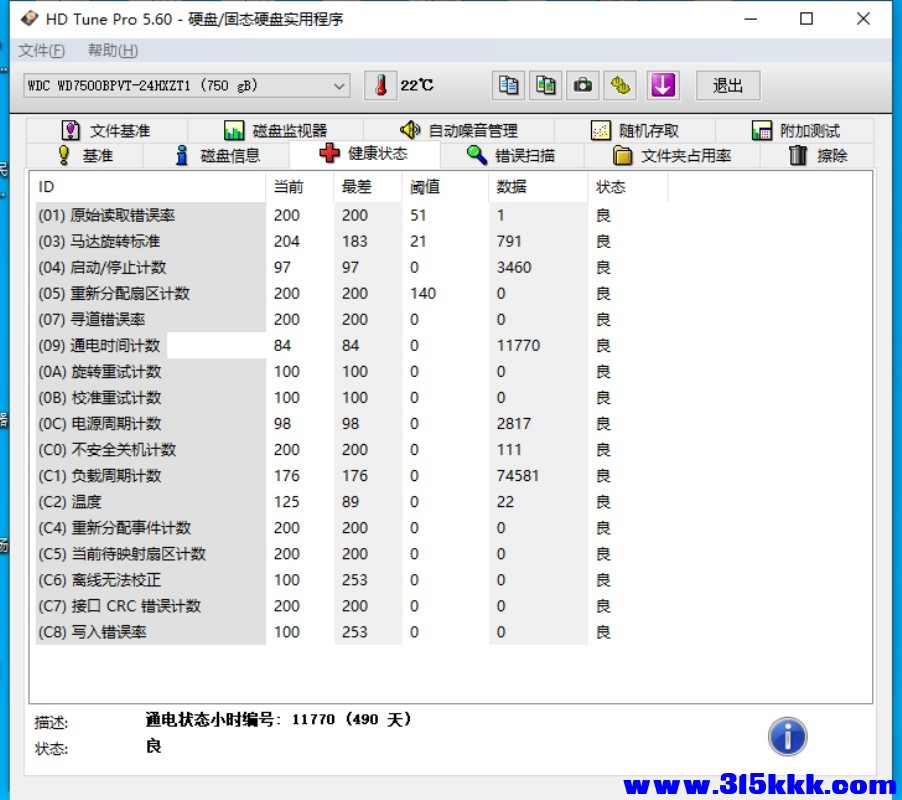The height and width of the screenshot is (800, 902).
Task: Click the 数据 column header
Action: [512, 187]
